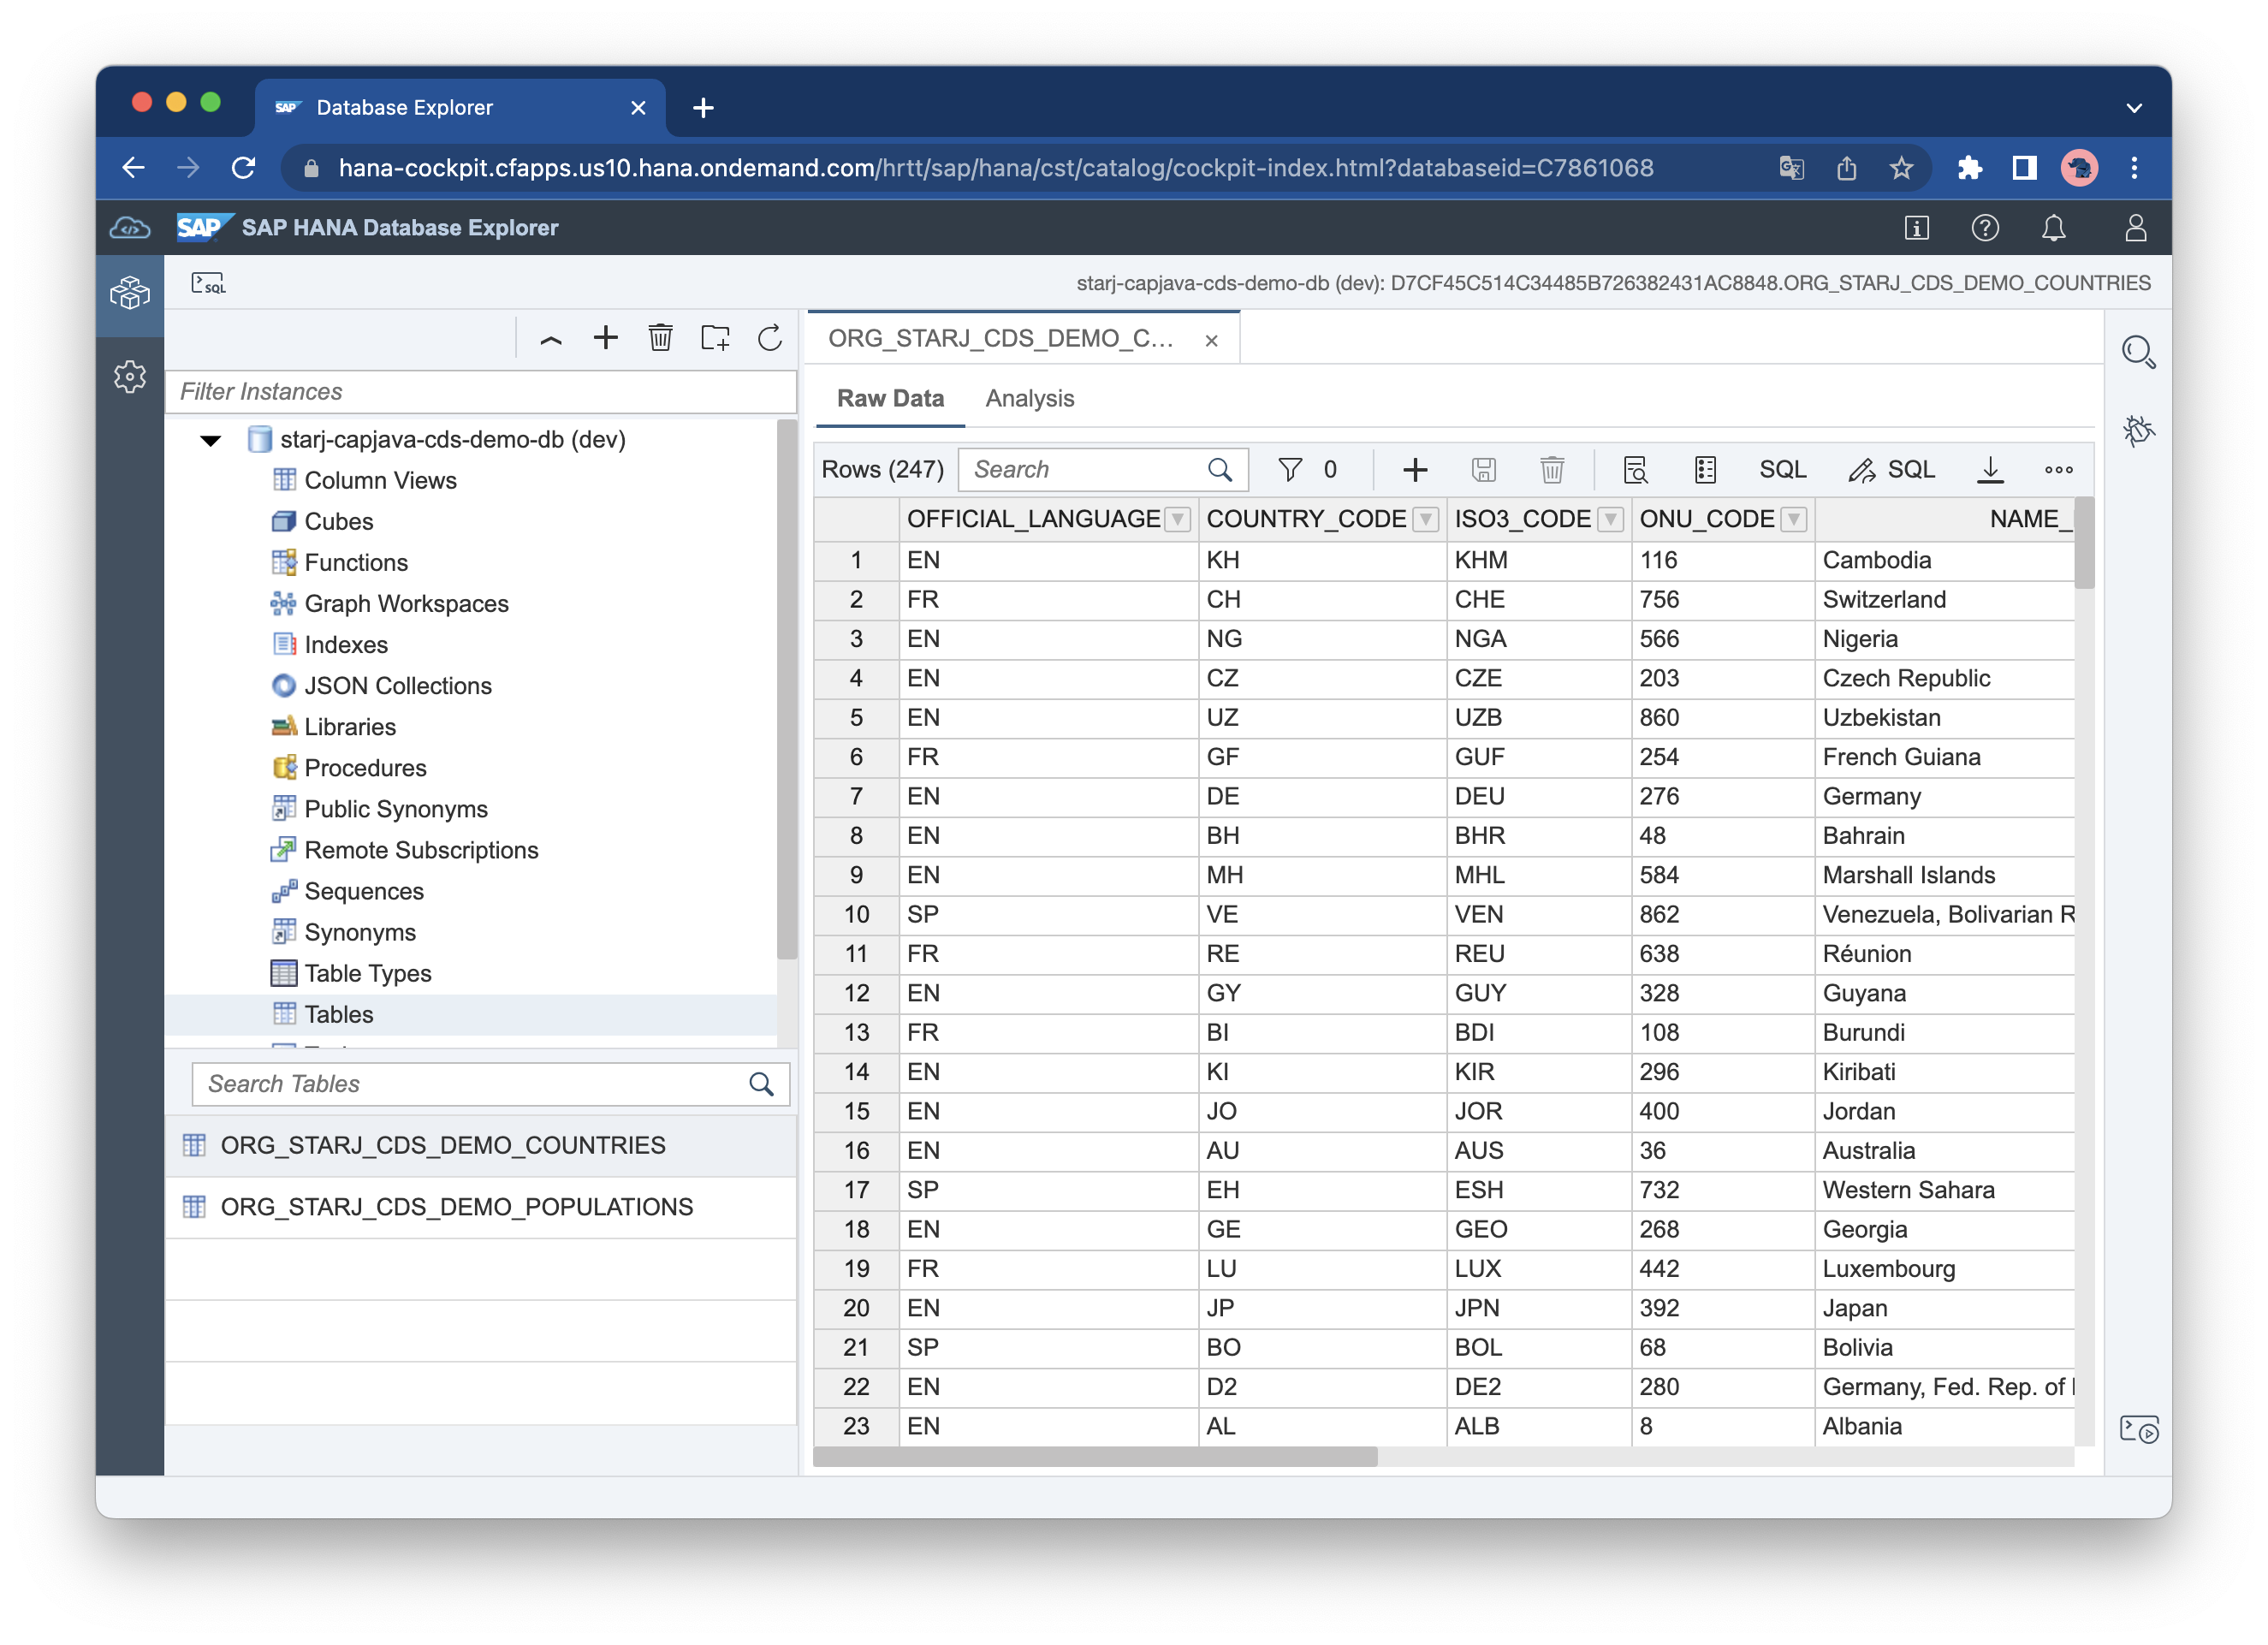Click the cloud icon beside SAP logo
Image resolution: width=2268 pixels, height=1645 pixels.
coord(130,228)
